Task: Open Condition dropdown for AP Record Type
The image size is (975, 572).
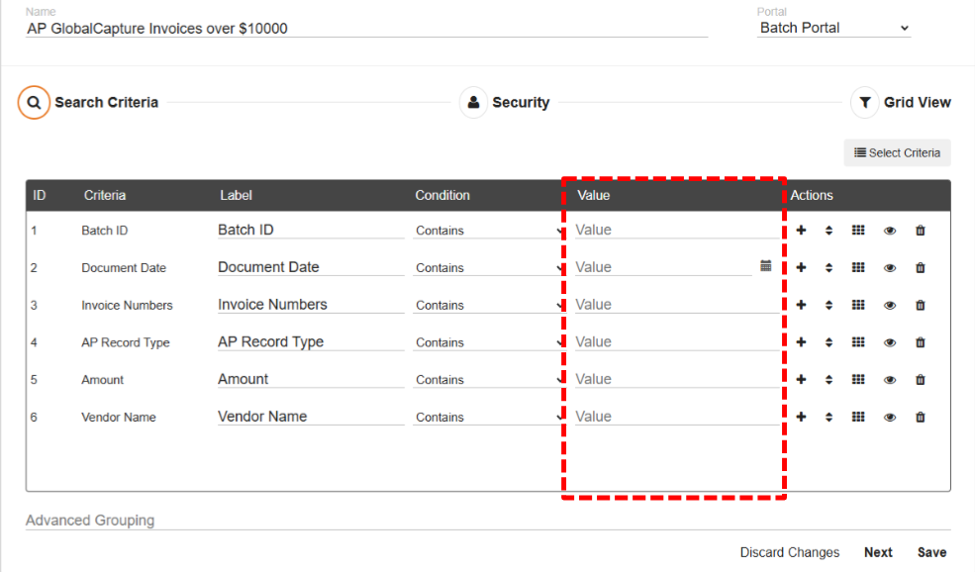Action: pyautogui.click(x=488, y=343)
